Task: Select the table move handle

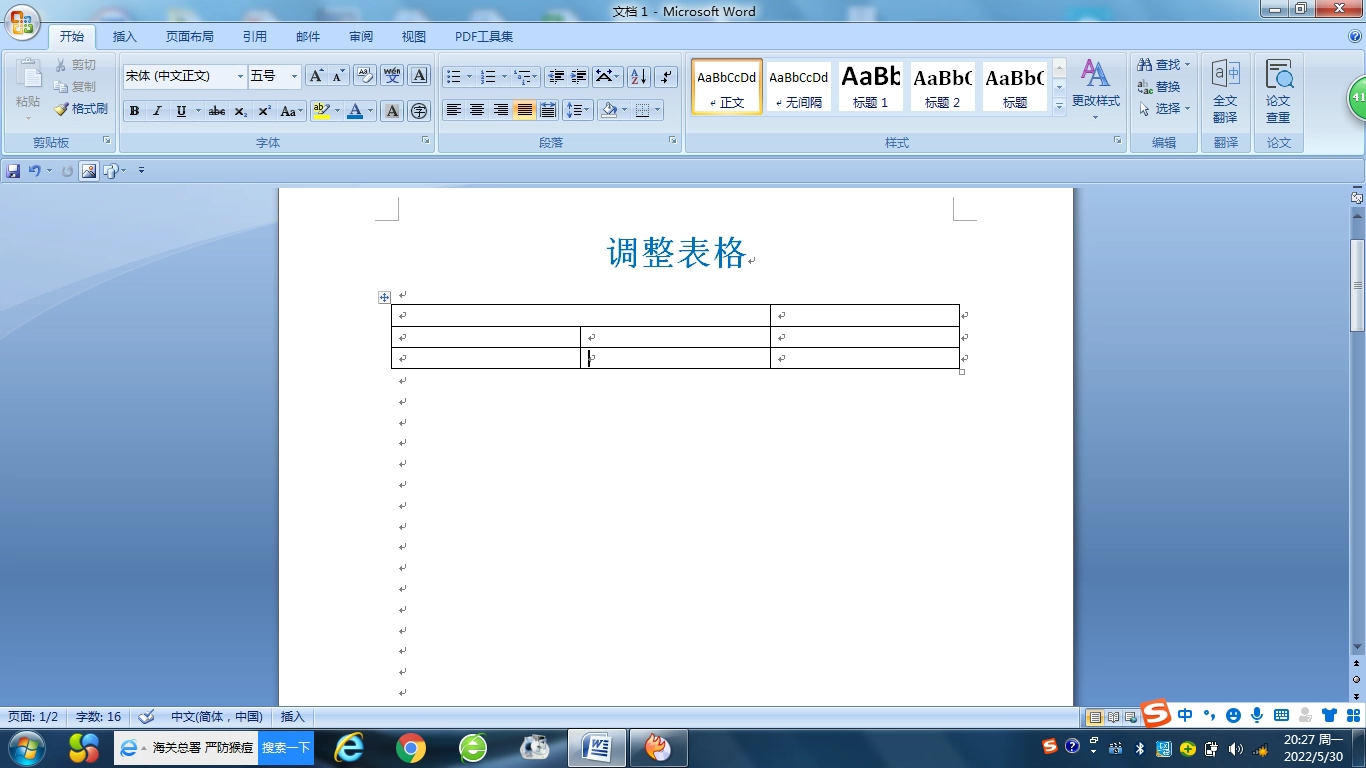Action: click(x=384, y=297)
